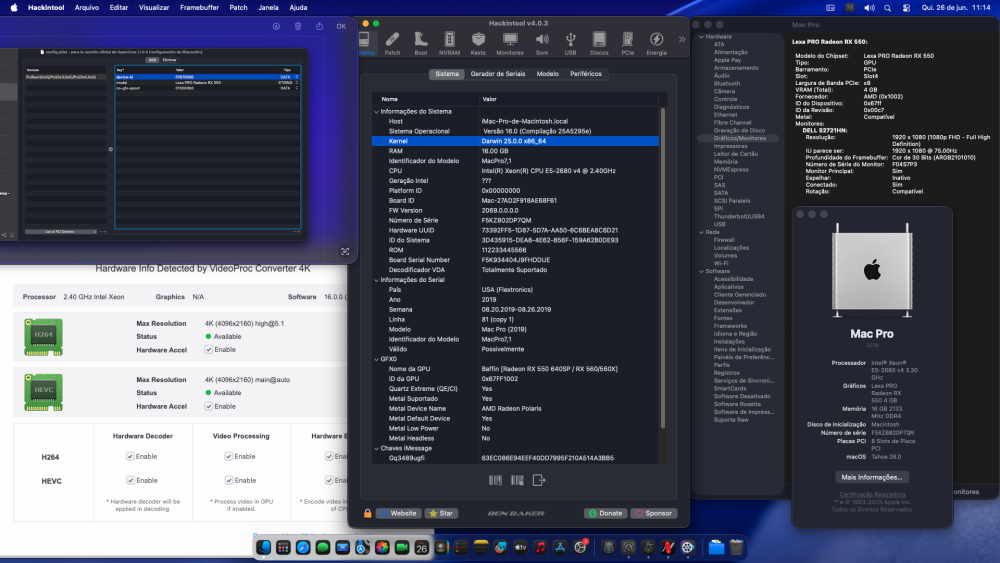Select the Board Serial Number row
1000x563 pixels.
(x=515, y=260)
